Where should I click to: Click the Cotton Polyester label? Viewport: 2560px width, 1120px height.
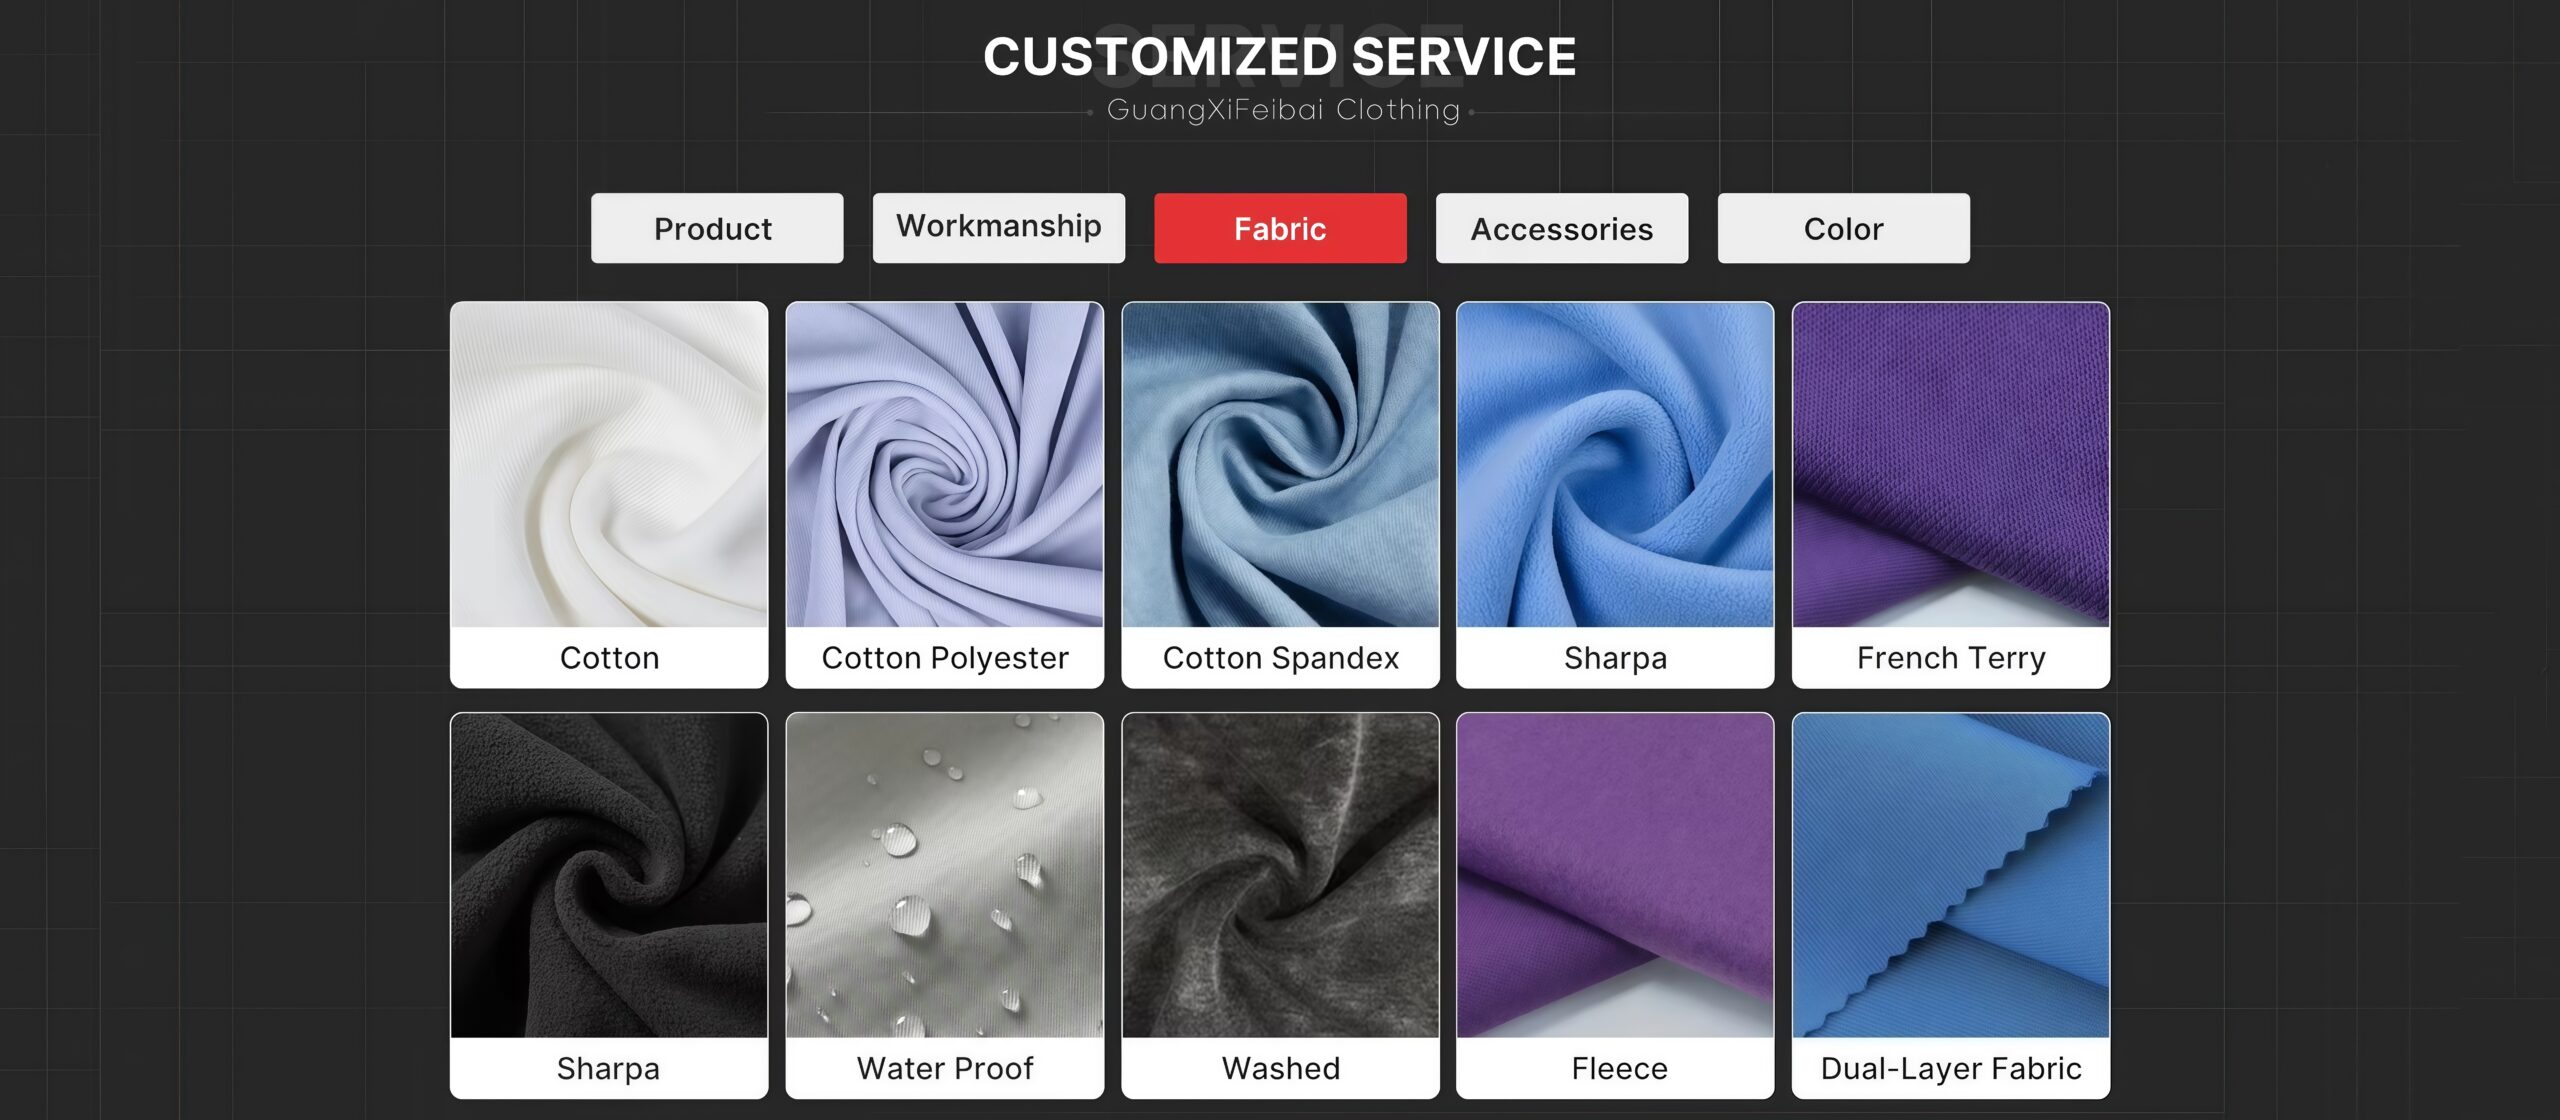pyautogui.click(x=945, y=658)
